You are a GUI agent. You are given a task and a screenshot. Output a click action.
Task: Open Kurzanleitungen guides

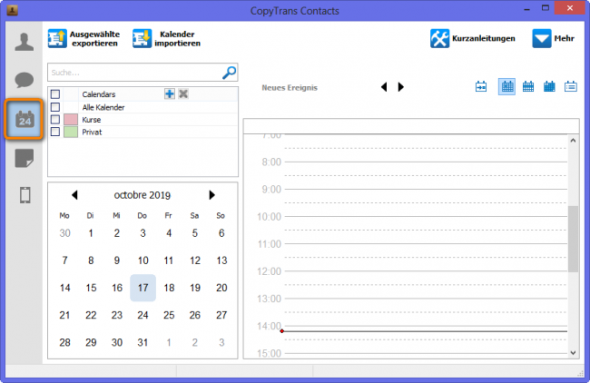click(x=473, y=38)
